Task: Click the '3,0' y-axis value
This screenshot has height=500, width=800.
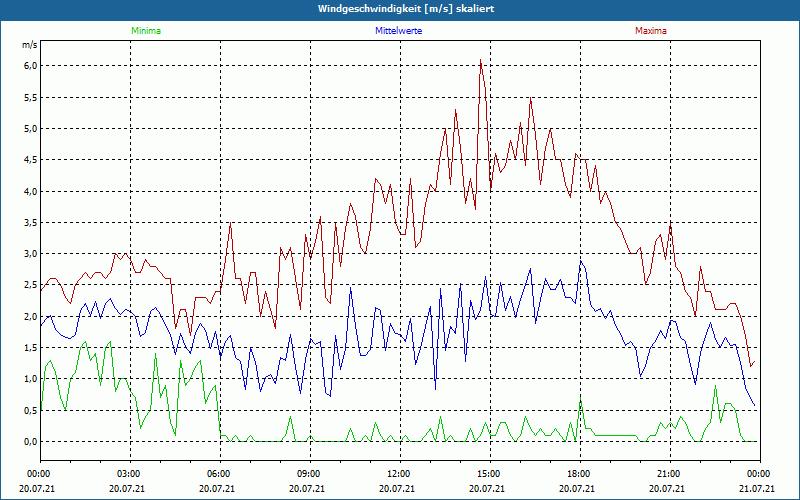Action: point(31,254)
